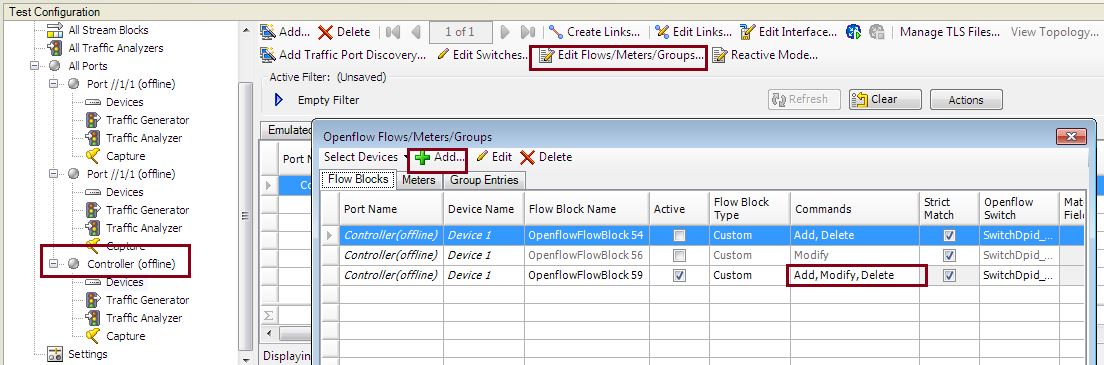Click View Topology... in the toolbar
Viewport: 1104px width, 365px height.
tap(1056, 32)
